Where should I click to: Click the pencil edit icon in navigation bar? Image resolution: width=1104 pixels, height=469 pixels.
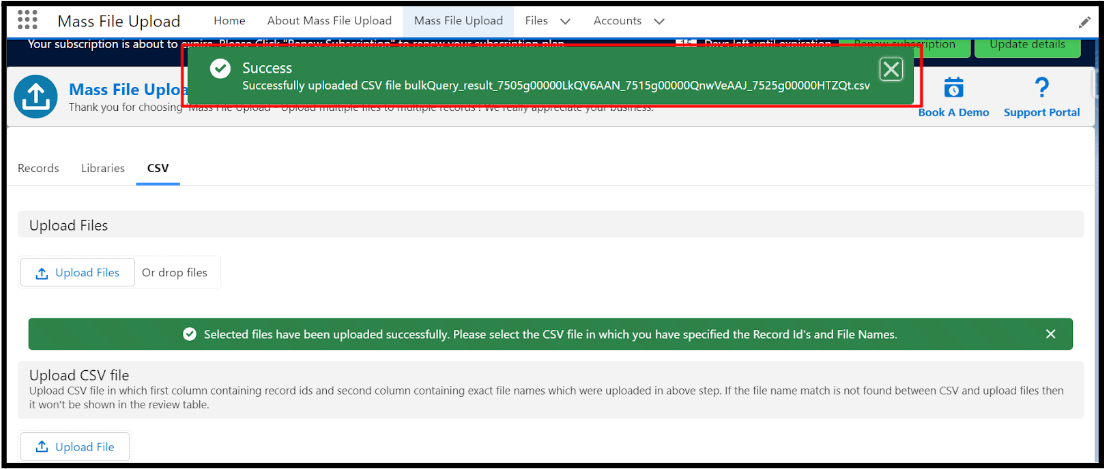click(x=1084, y=22)
